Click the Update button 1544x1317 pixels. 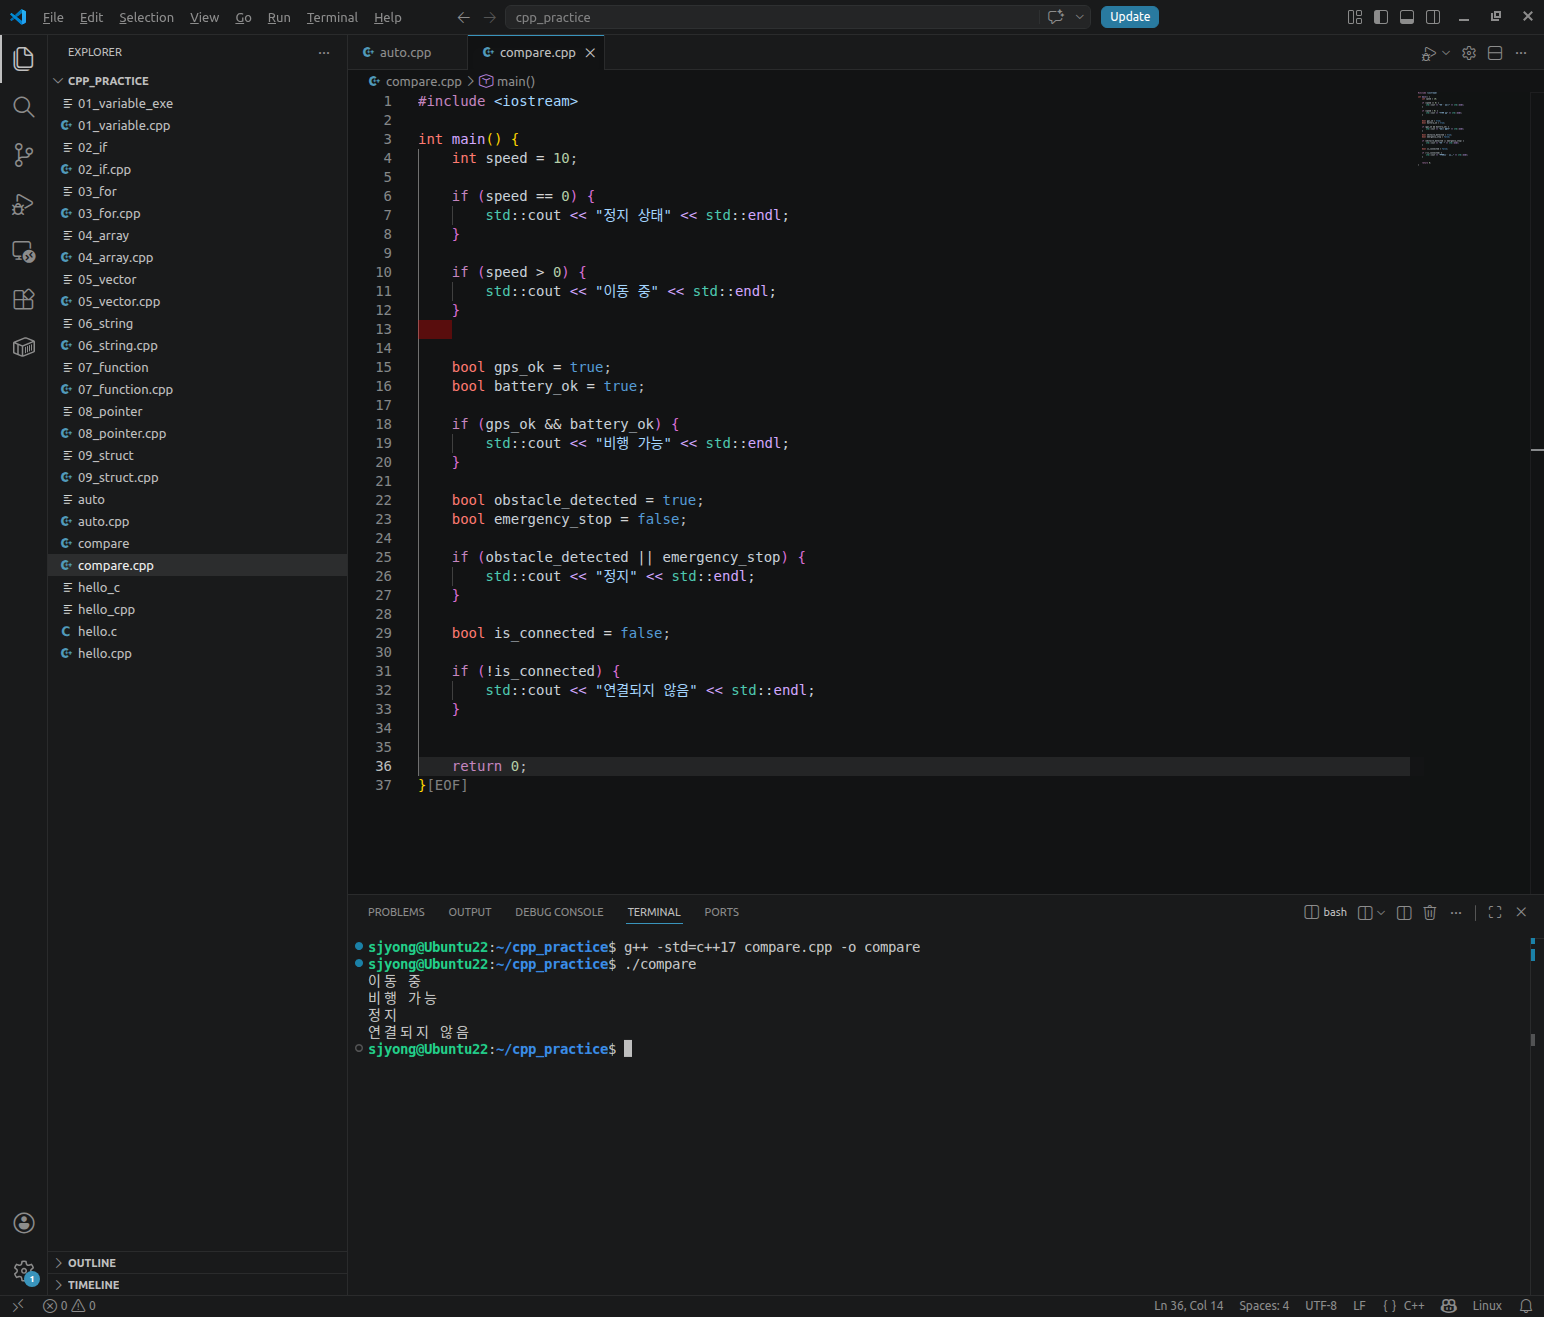point(1129,17)
